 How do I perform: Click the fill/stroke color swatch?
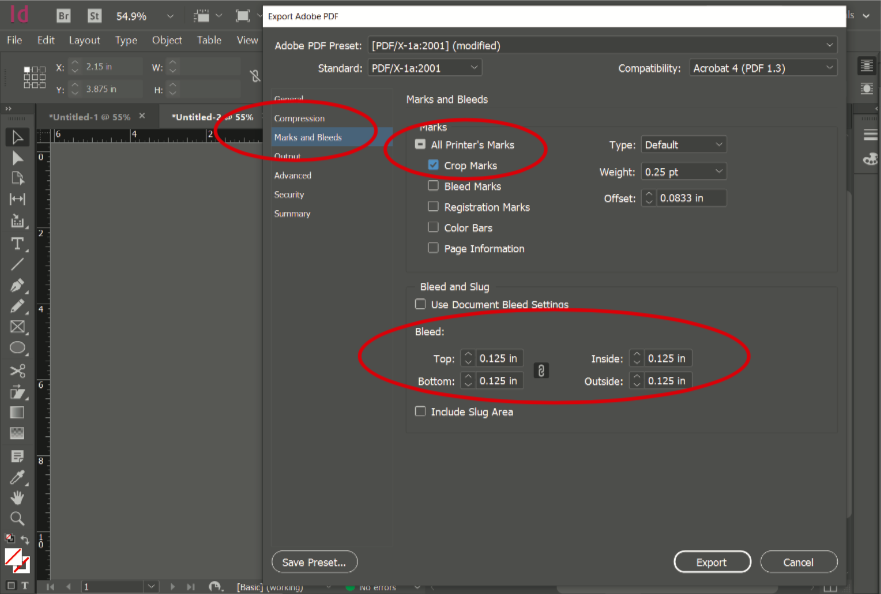[17, 561]
